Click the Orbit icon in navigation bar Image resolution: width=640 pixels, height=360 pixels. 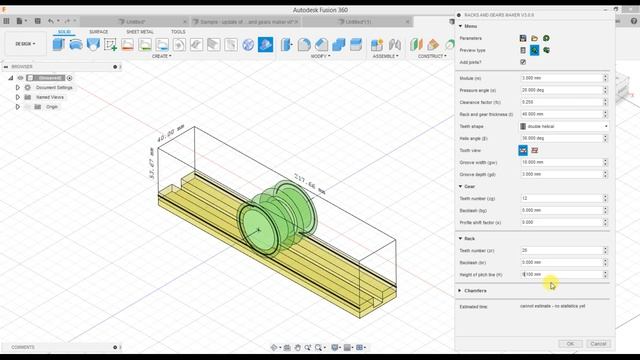click(274, 347)
